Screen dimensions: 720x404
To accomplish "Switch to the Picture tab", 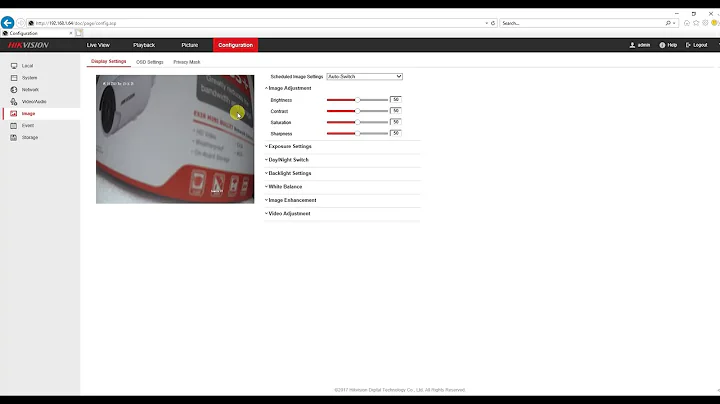I will click(189, 45).
